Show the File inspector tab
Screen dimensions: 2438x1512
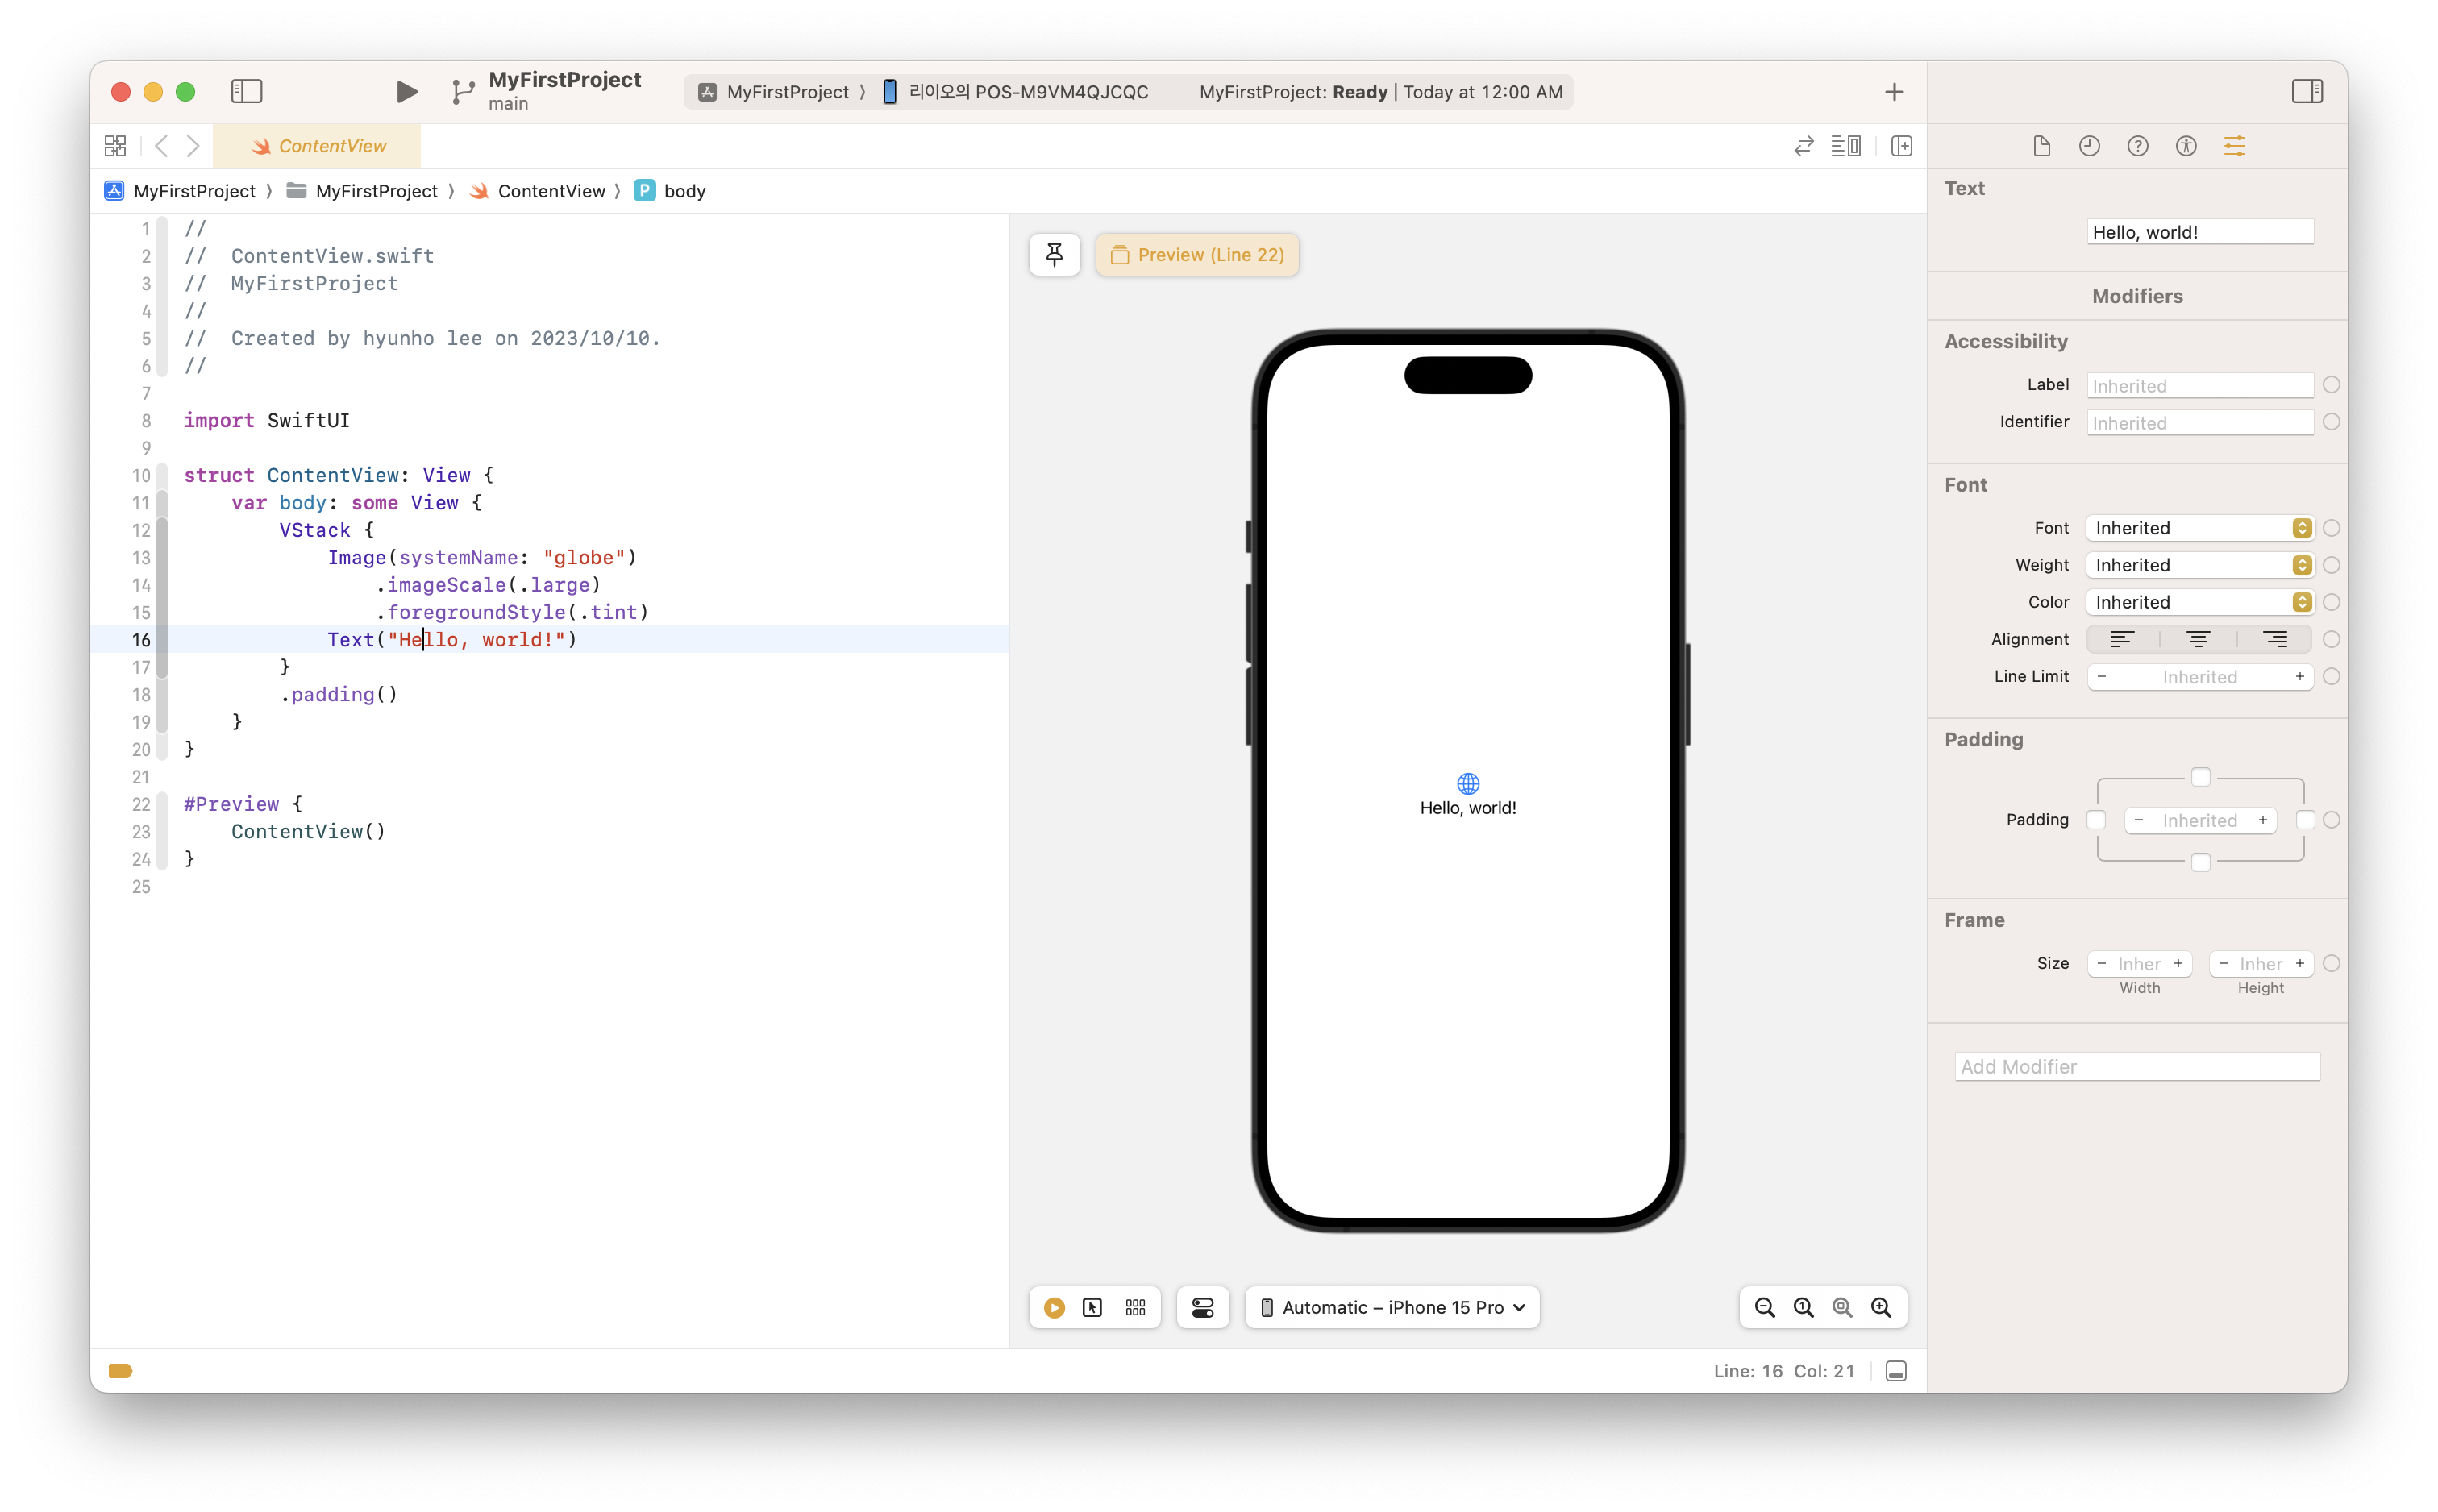point(2041,146)
